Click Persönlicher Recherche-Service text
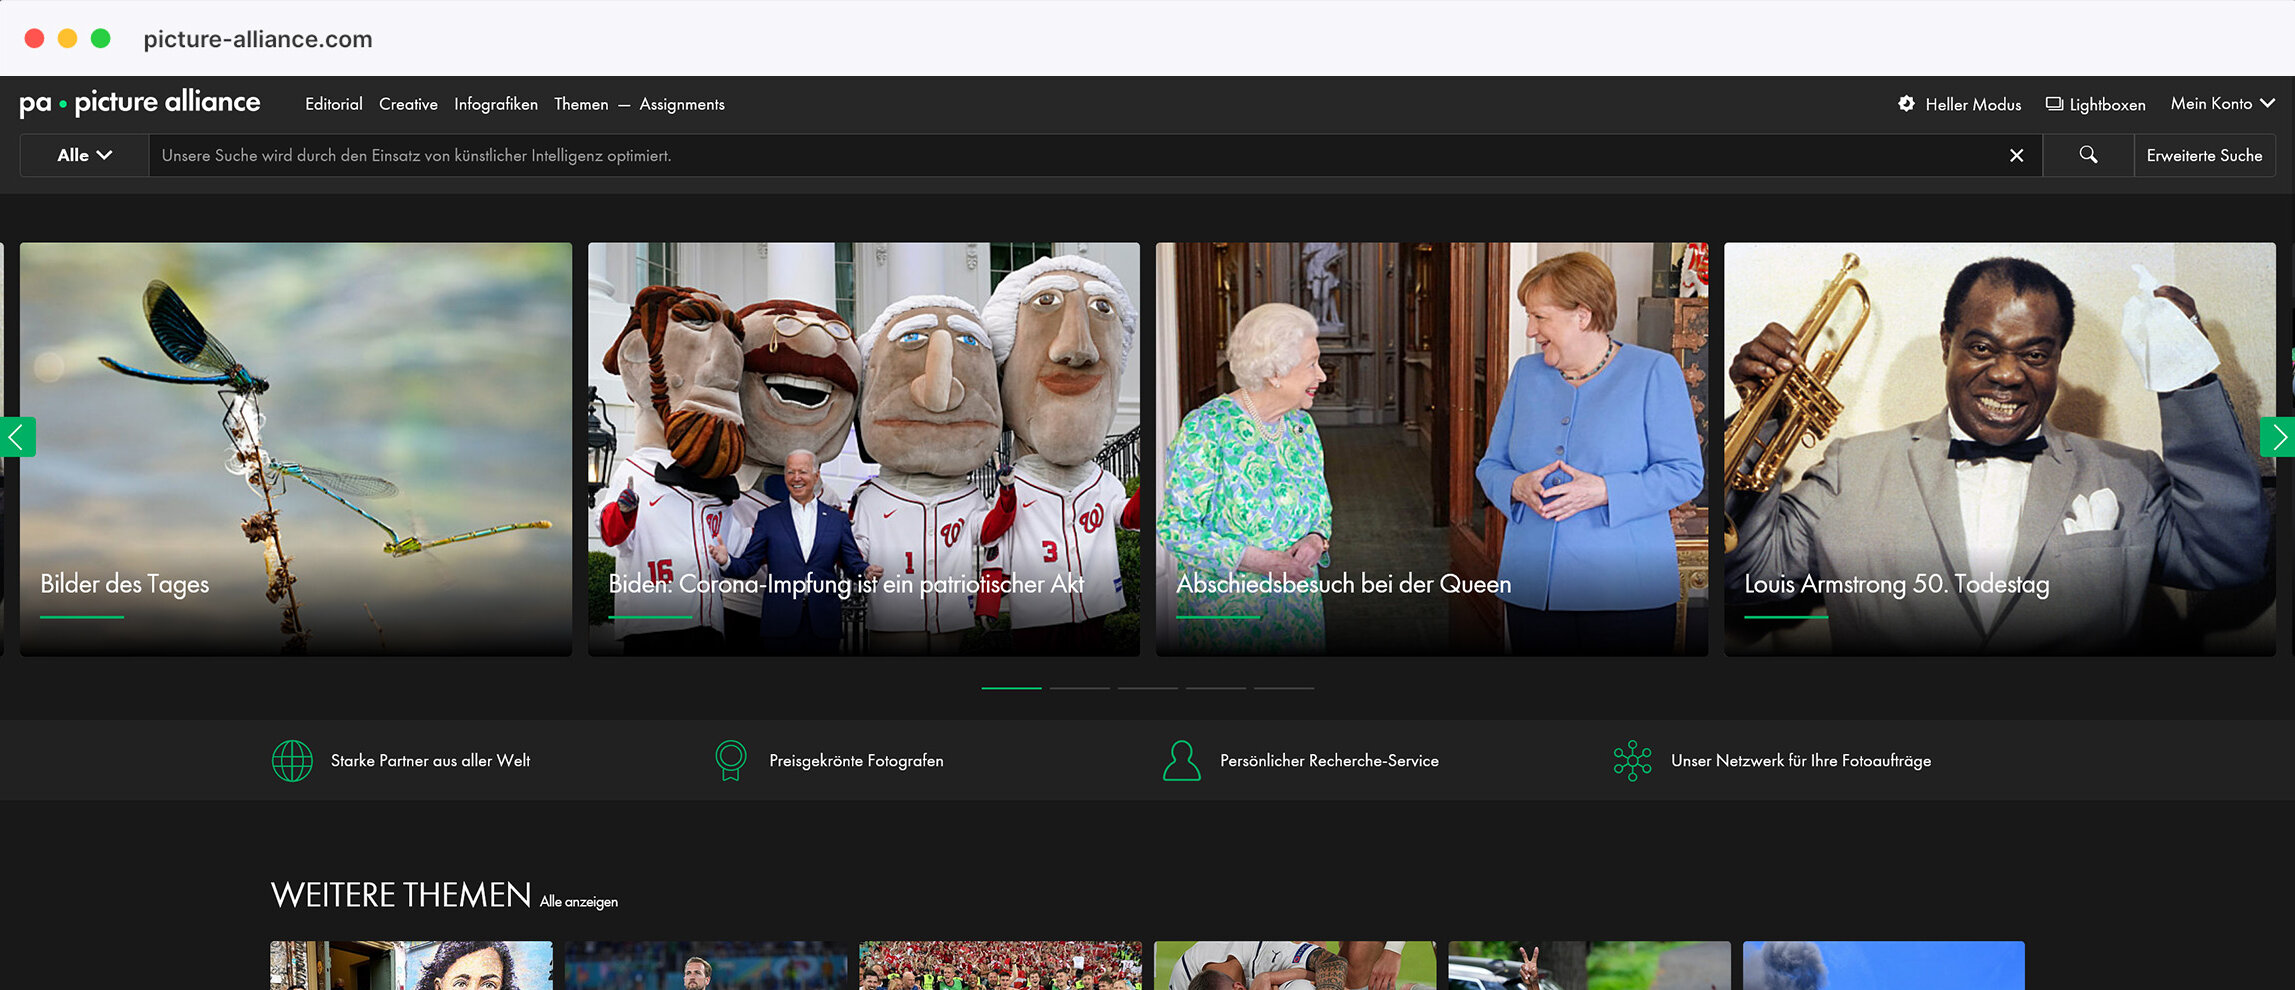 pyautogui.click(x=1329, y=761)
